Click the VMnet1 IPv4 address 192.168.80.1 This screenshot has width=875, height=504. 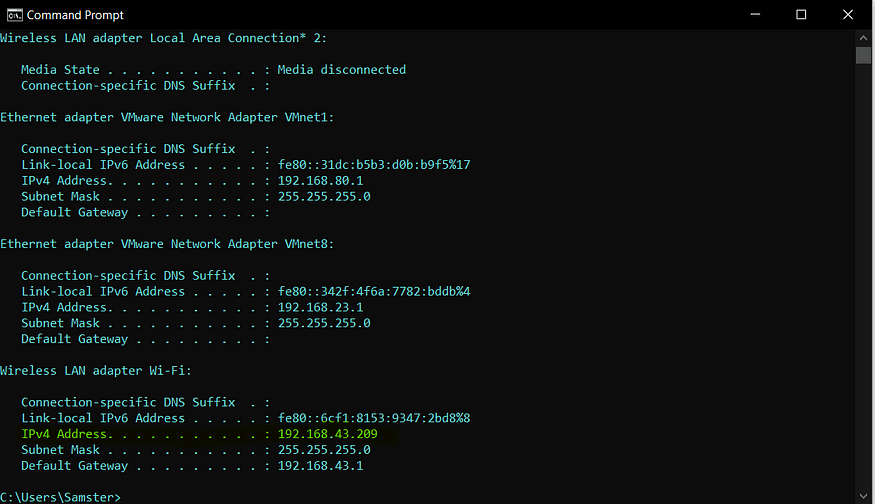320,181
